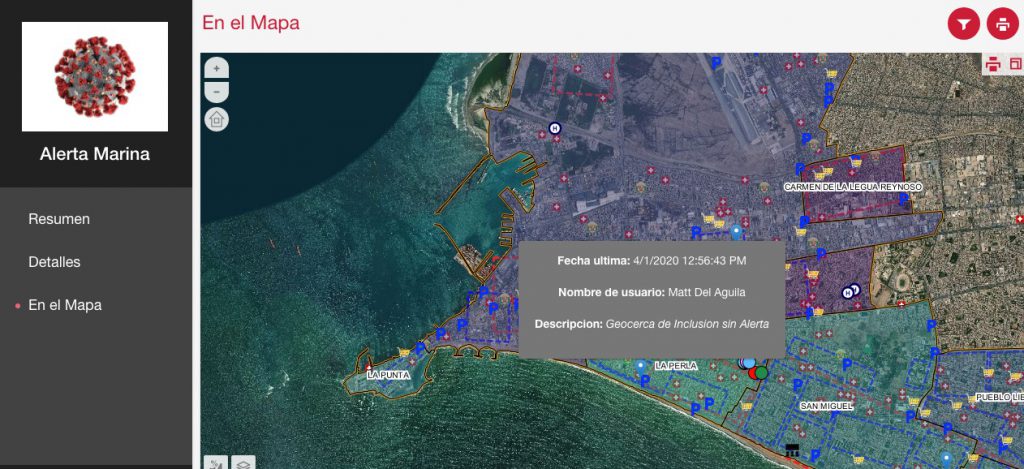Click the hospital H markers right of the popup
The image size is (1024, 469).
coord(850,291)
